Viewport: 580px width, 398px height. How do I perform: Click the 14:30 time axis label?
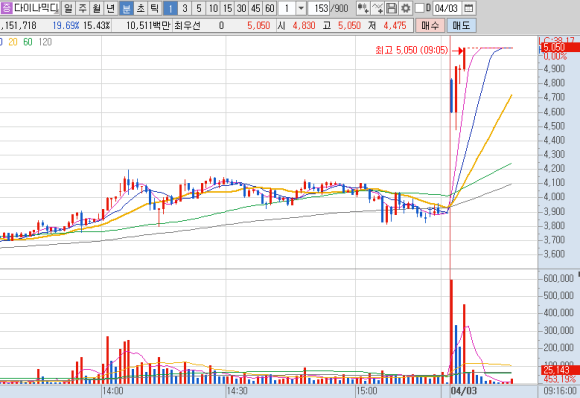click(x=237, y=391)
